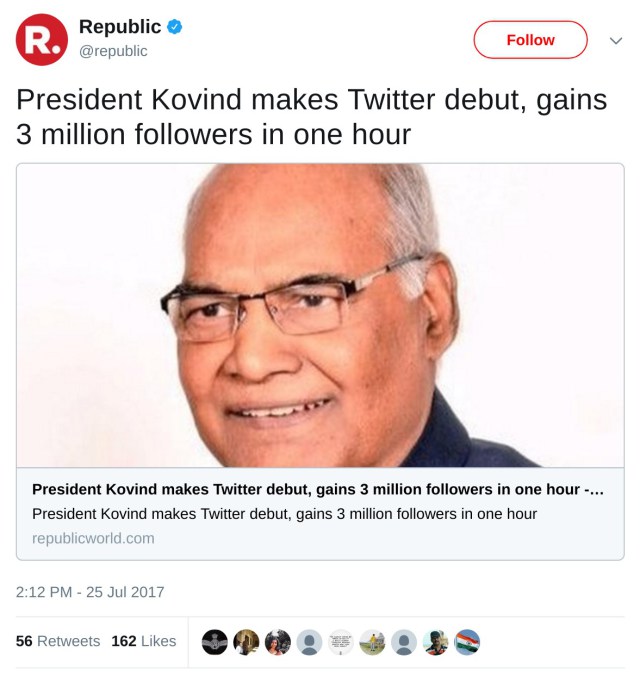Click the third liker avatar, woman's photo
This screenshot has width=640, height=675.
pyautogui.click(x=279, y=642)
